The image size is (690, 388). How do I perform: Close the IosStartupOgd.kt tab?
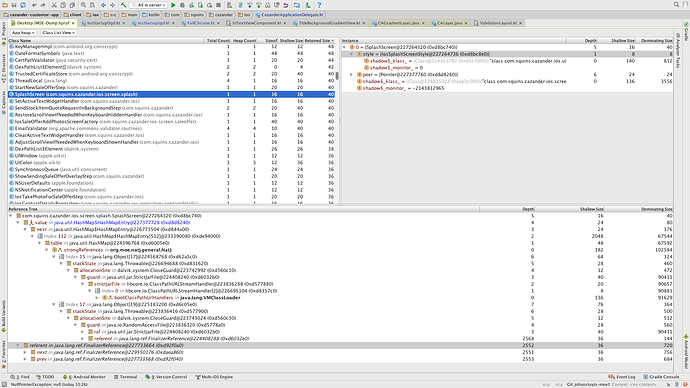click(x=124, y=23)
